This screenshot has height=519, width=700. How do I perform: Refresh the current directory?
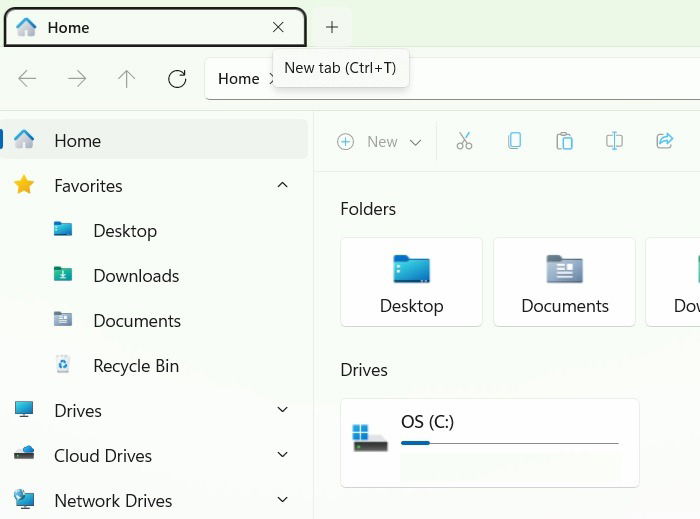coord(177,79)
